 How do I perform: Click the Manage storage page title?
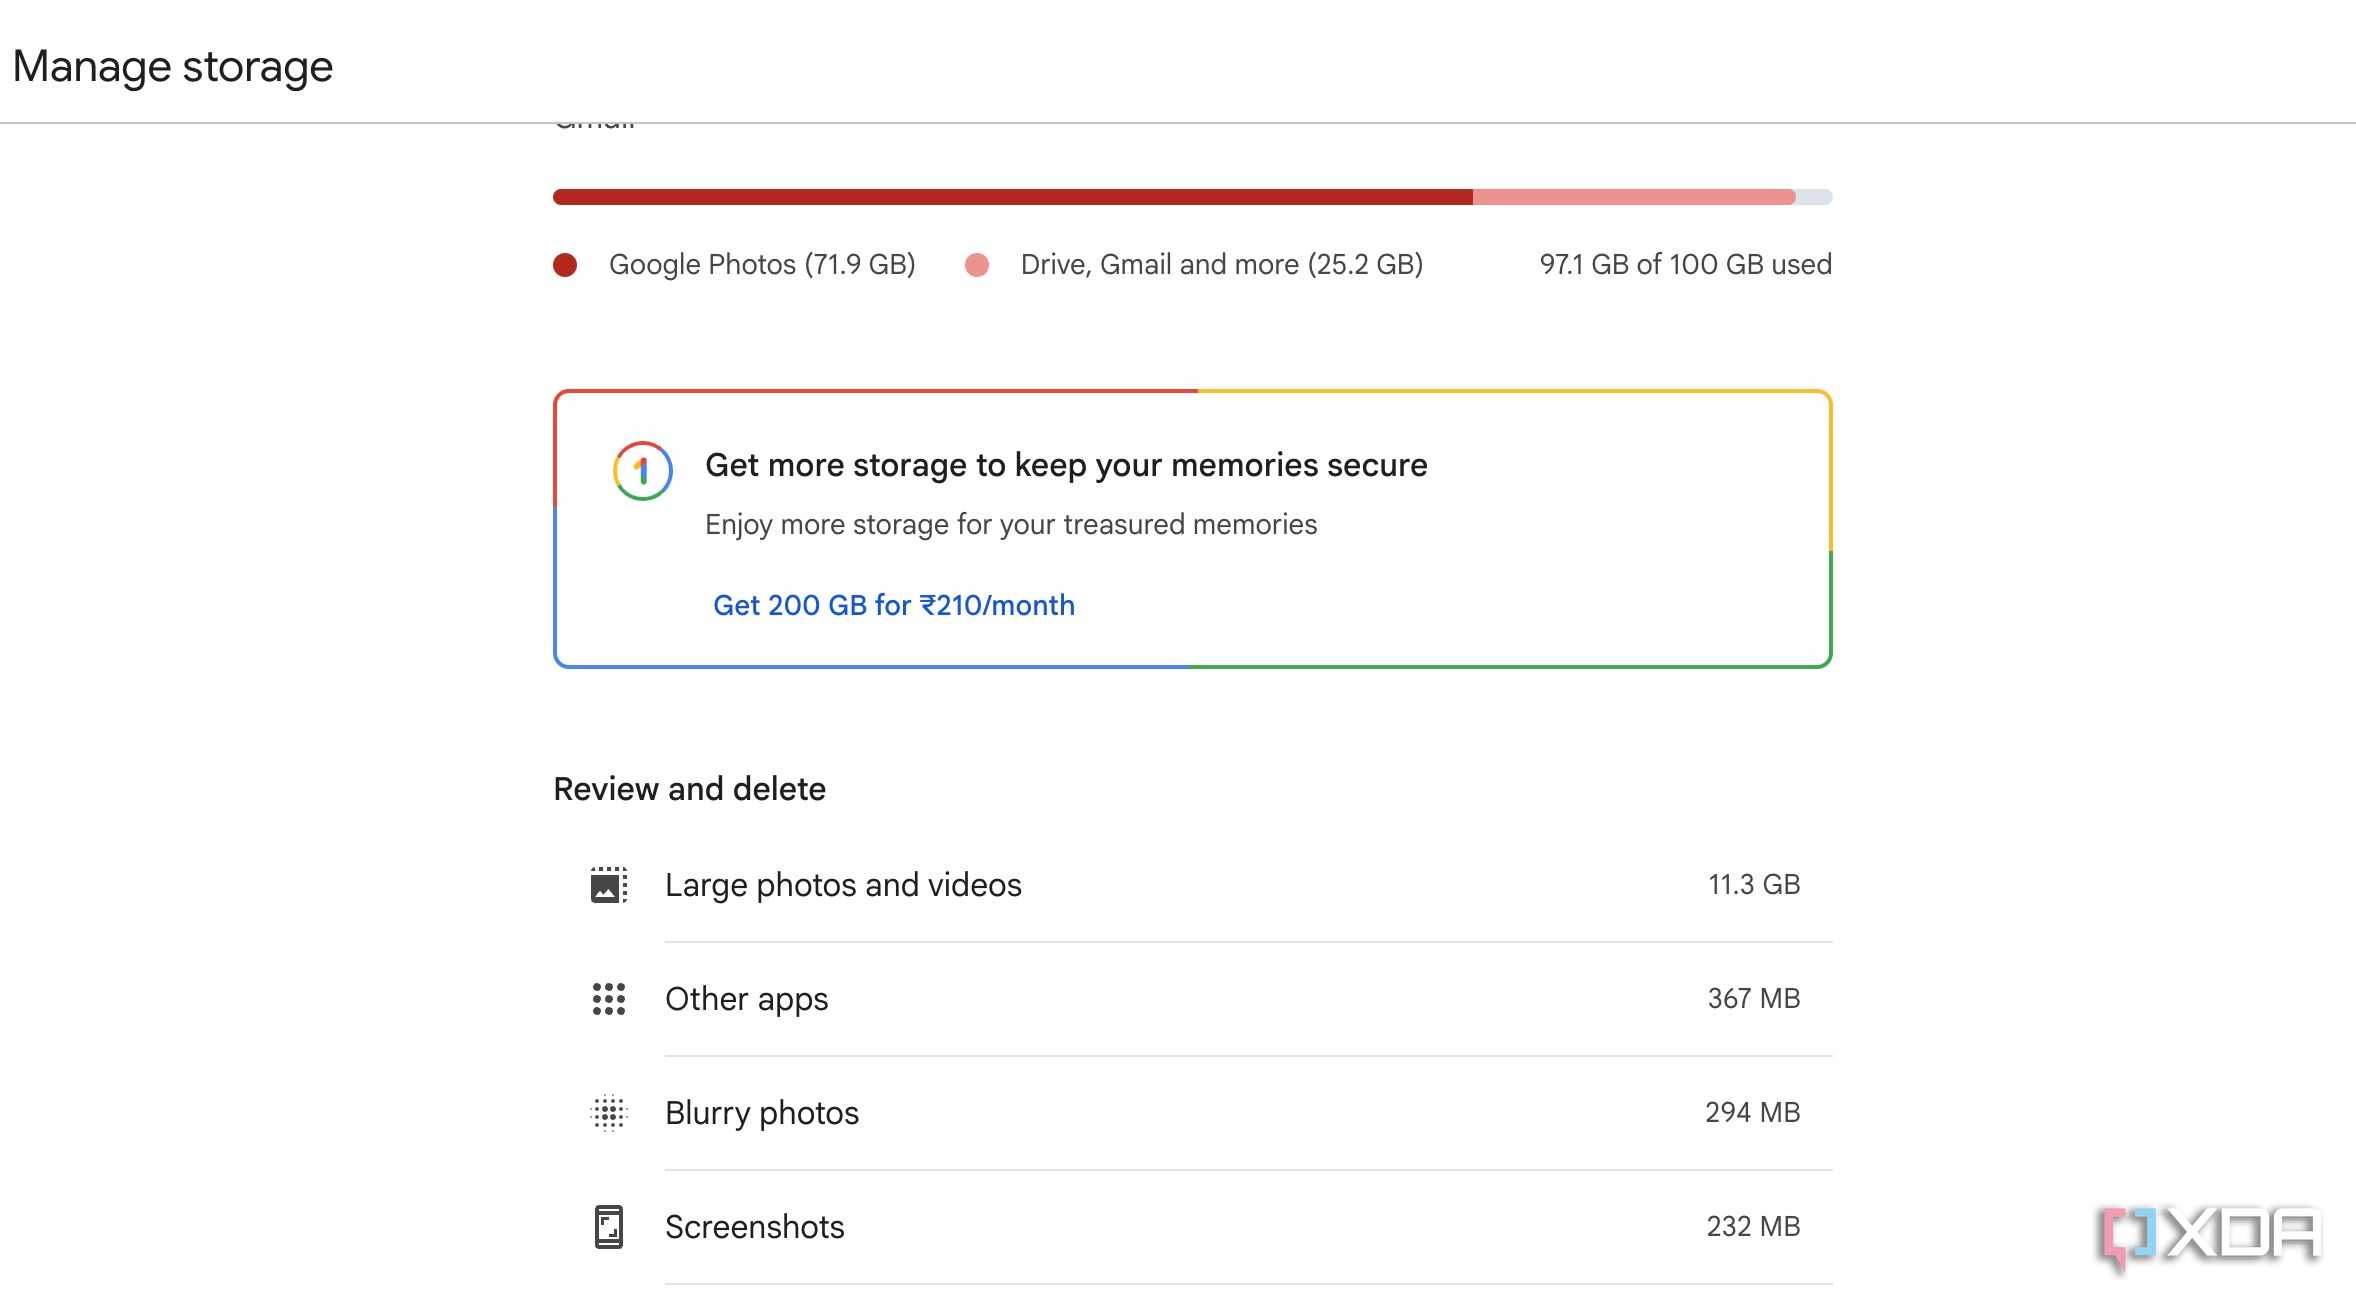(173, 68)
